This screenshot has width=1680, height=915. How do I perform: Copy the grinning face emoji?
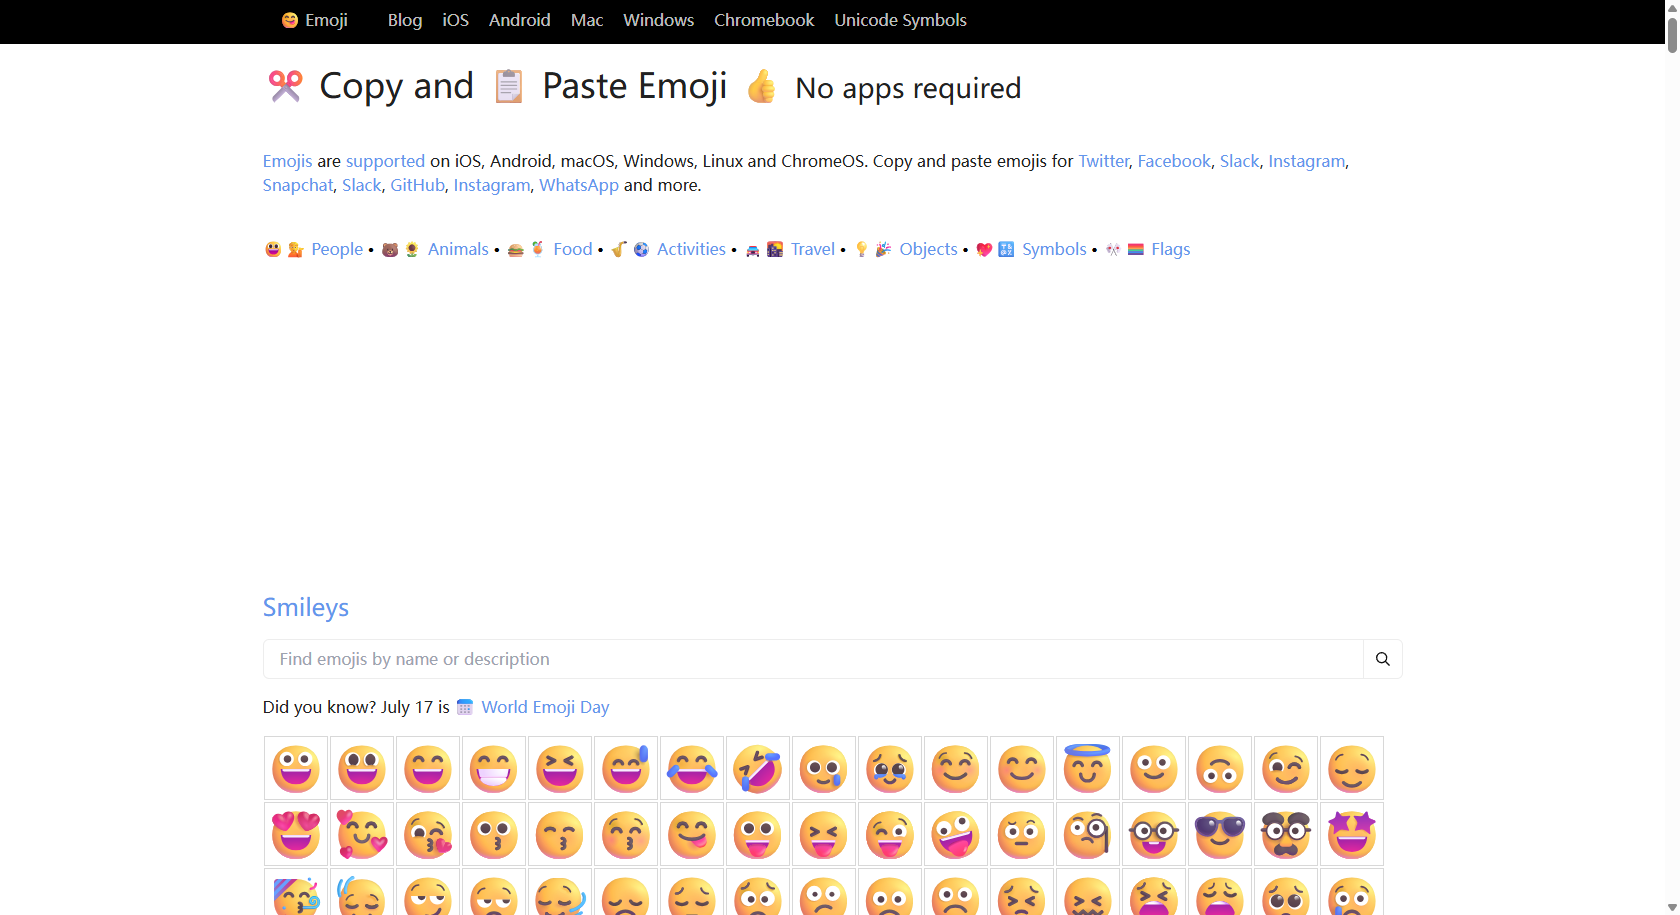point(295,768)
